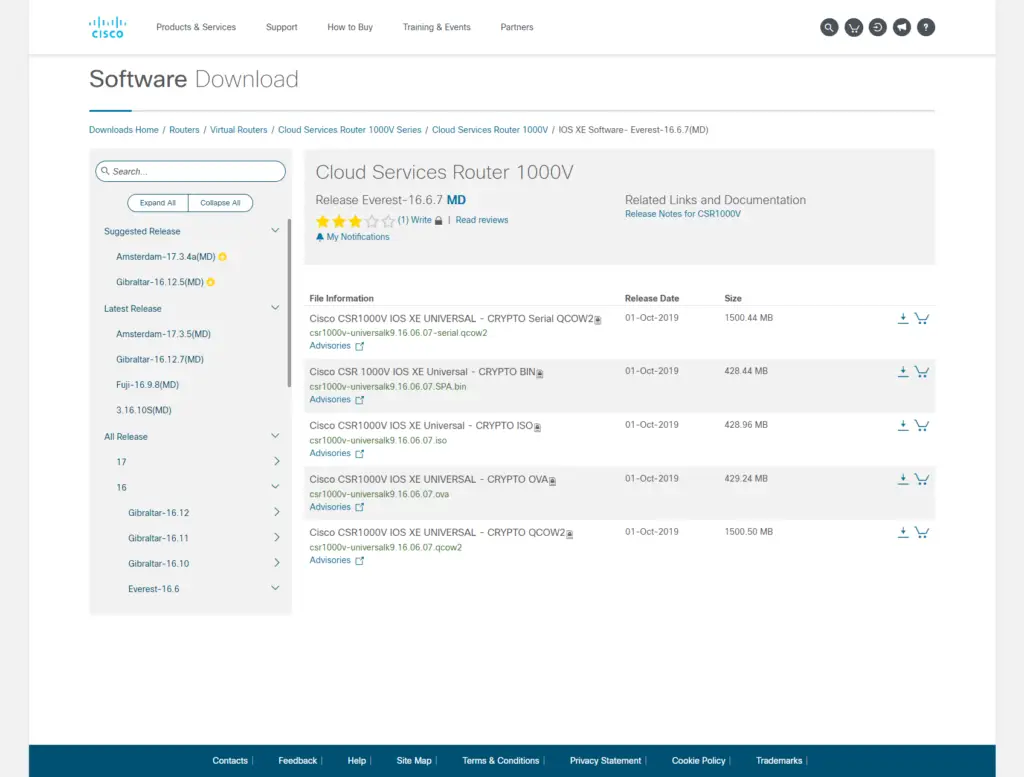This screenshot has height=777, width=1024.
Task: Open the search icon in header
Action: [829, 27]
